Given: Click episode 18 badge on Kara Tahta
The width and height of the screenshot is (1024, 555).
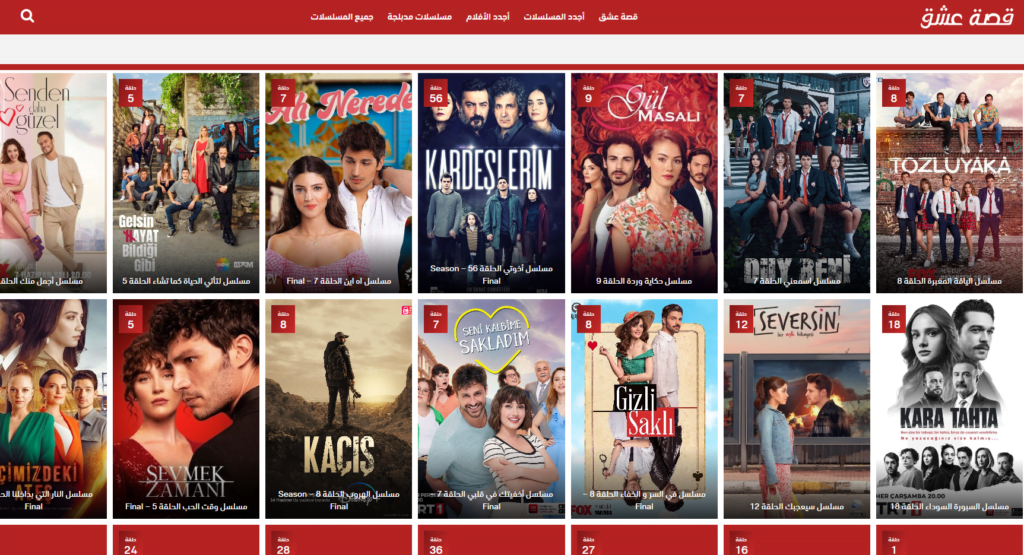Looking at the screenshot, I should pyautogui.click(x=893, y=319).
